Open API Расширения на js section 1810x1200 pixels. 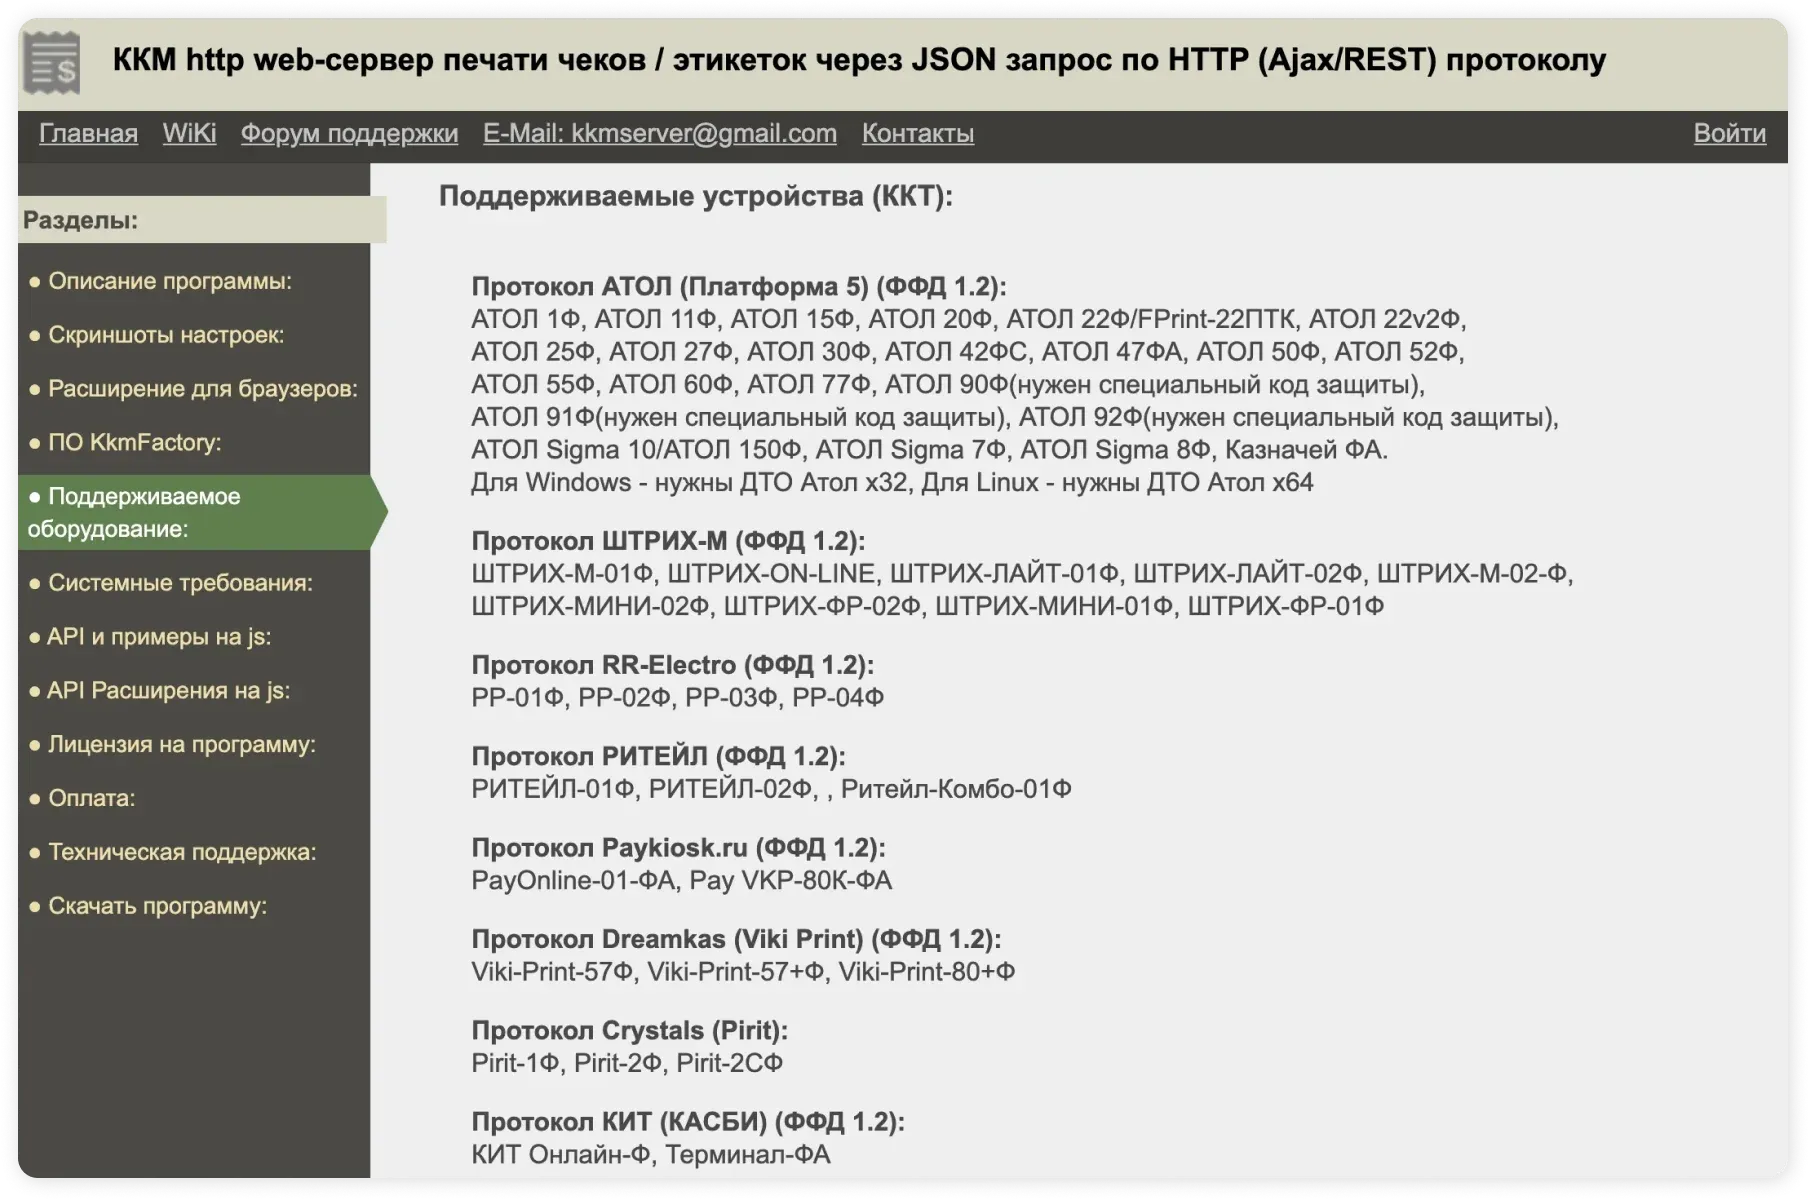pos(168,691)
